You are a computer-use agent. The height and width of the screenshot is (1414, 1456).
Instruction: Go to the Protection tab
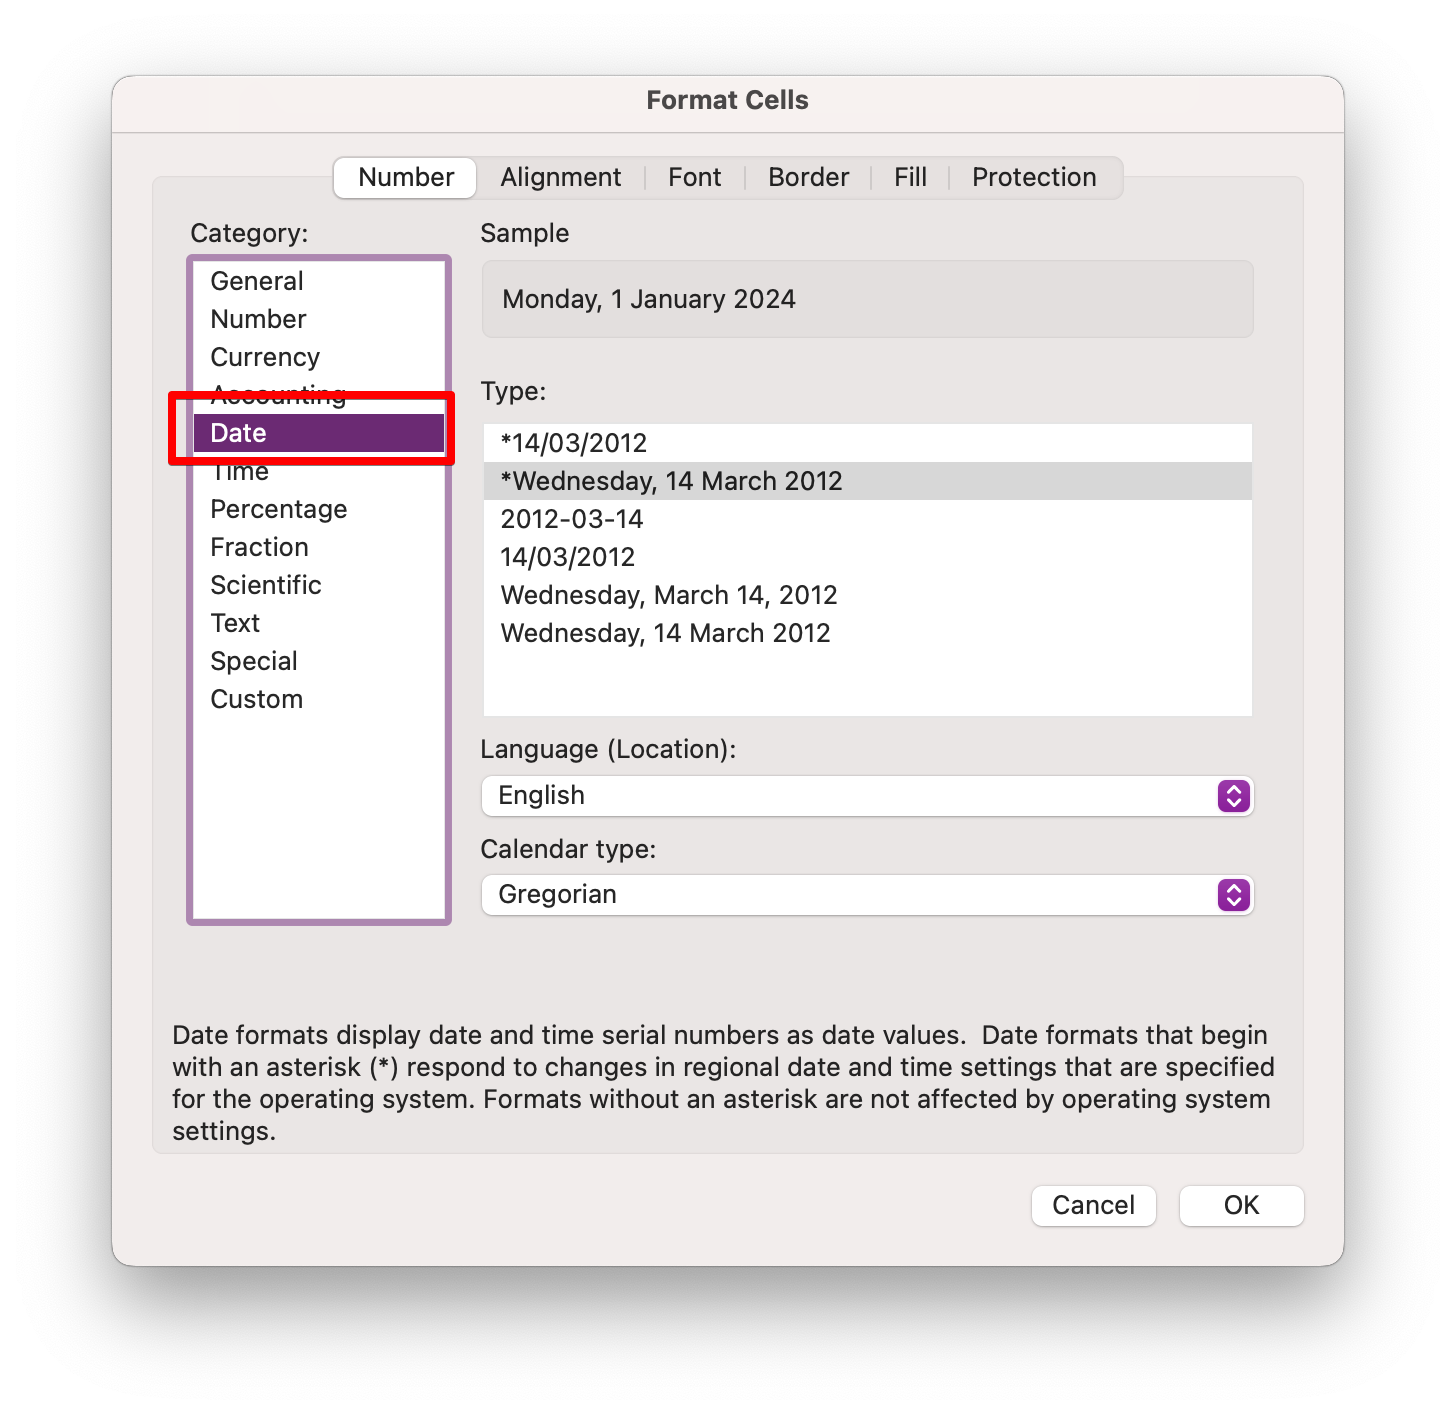coord(1033,177)
